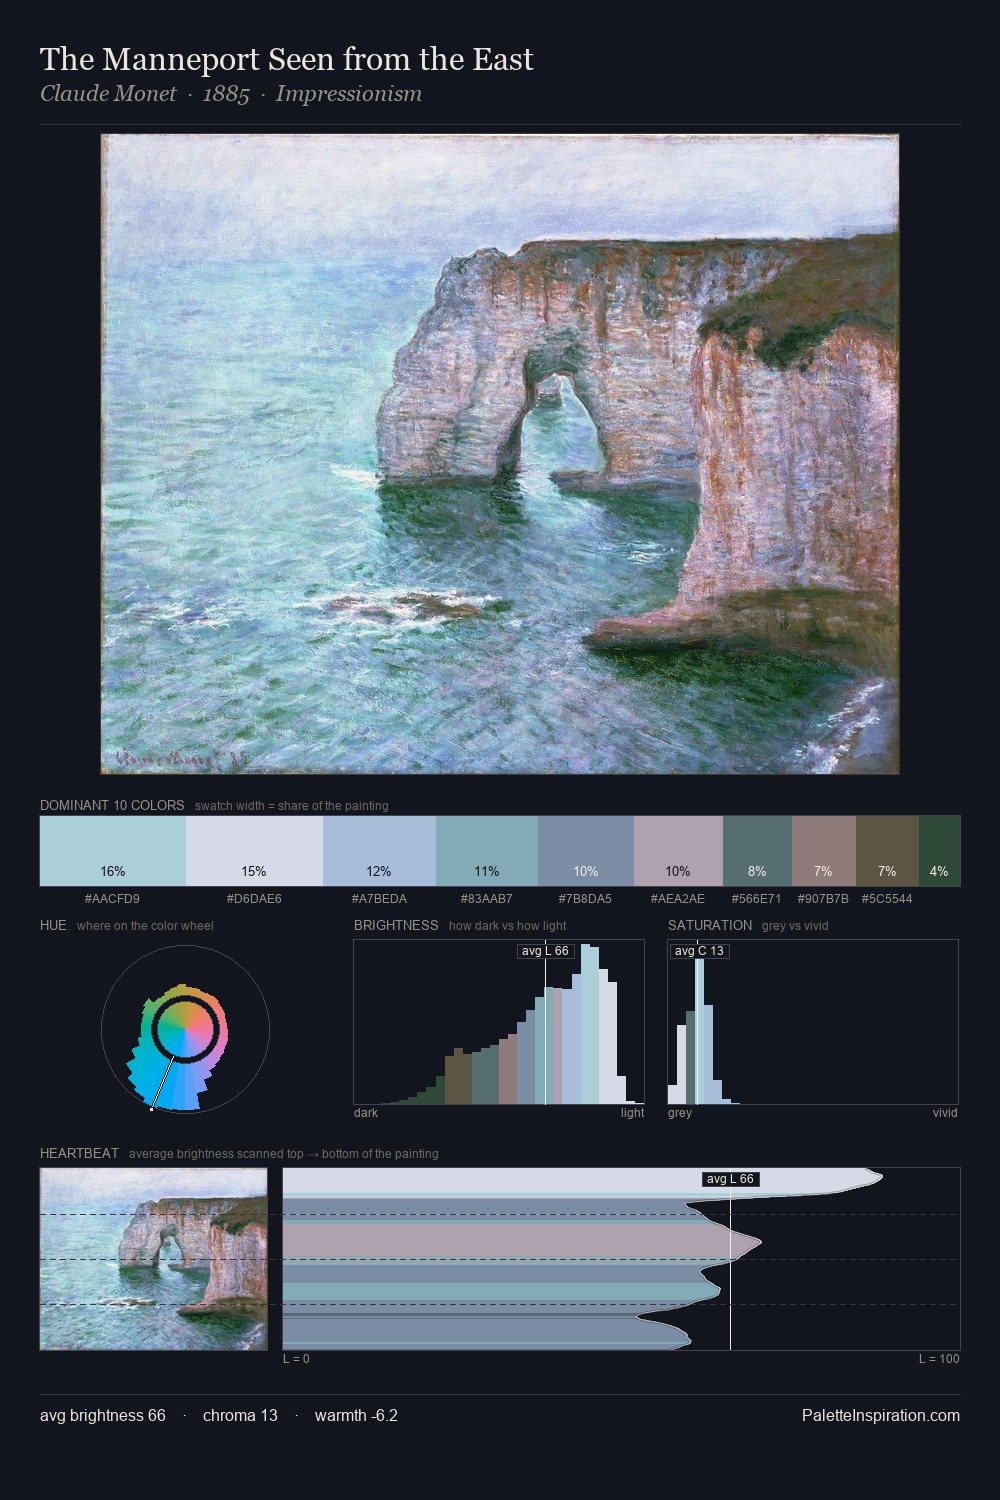Viewport: 1000px width, 1500px height.
Task: Click the #A7BEDA 12% color swatch
Action: (x=379, y=851)
